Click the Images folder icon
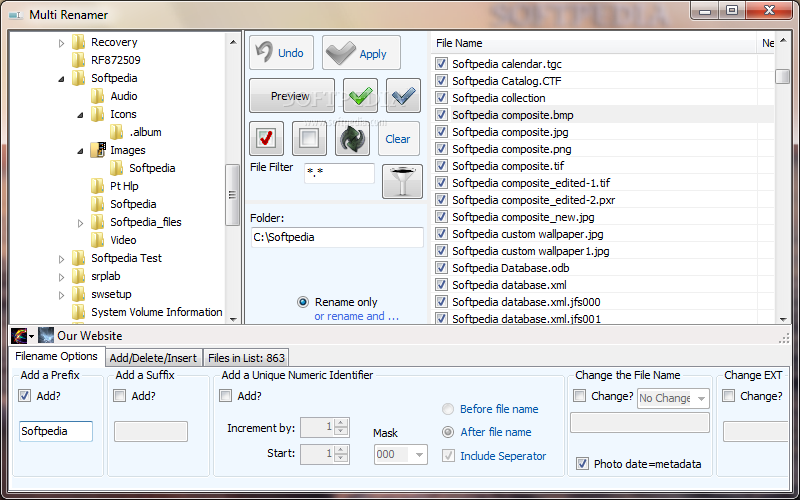The image size is (800, 500). [x=97, y=150]
